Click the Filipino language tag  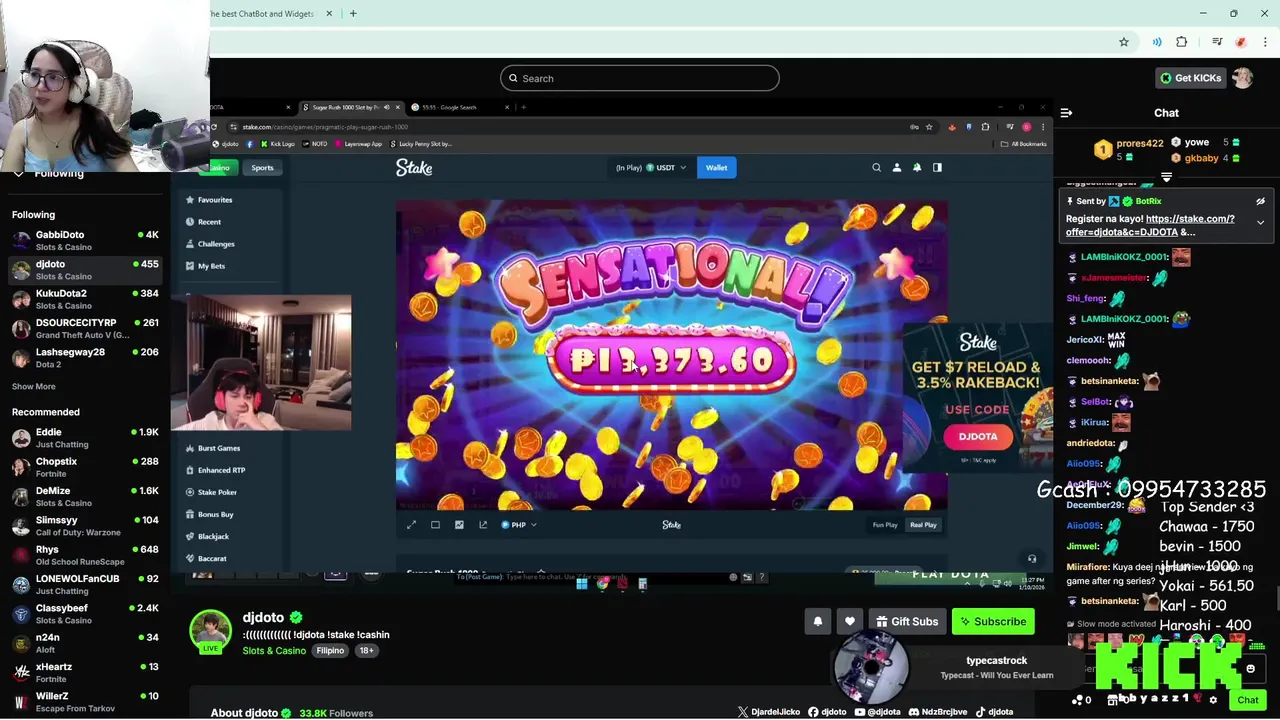tap(330, 651)
